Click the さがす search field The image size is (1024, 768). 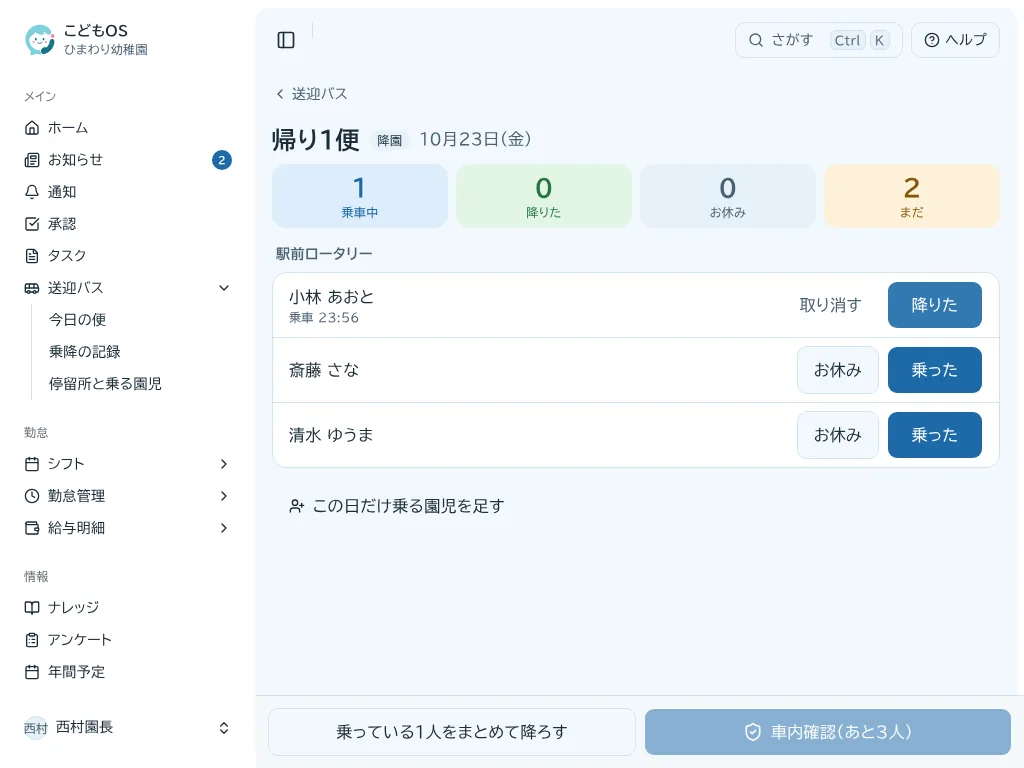point(819,40)
